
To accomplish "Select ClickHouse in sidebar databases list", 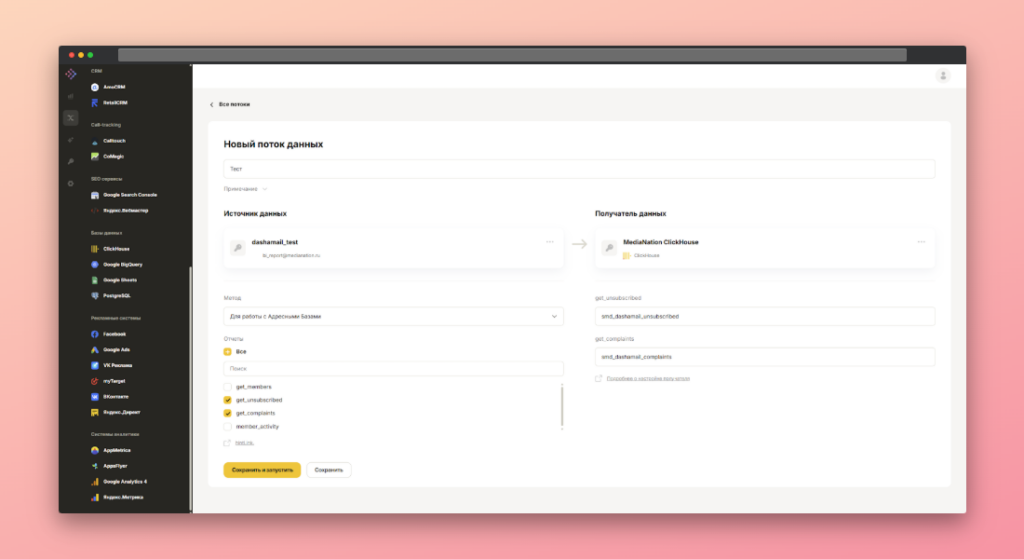I will (110, 249).
